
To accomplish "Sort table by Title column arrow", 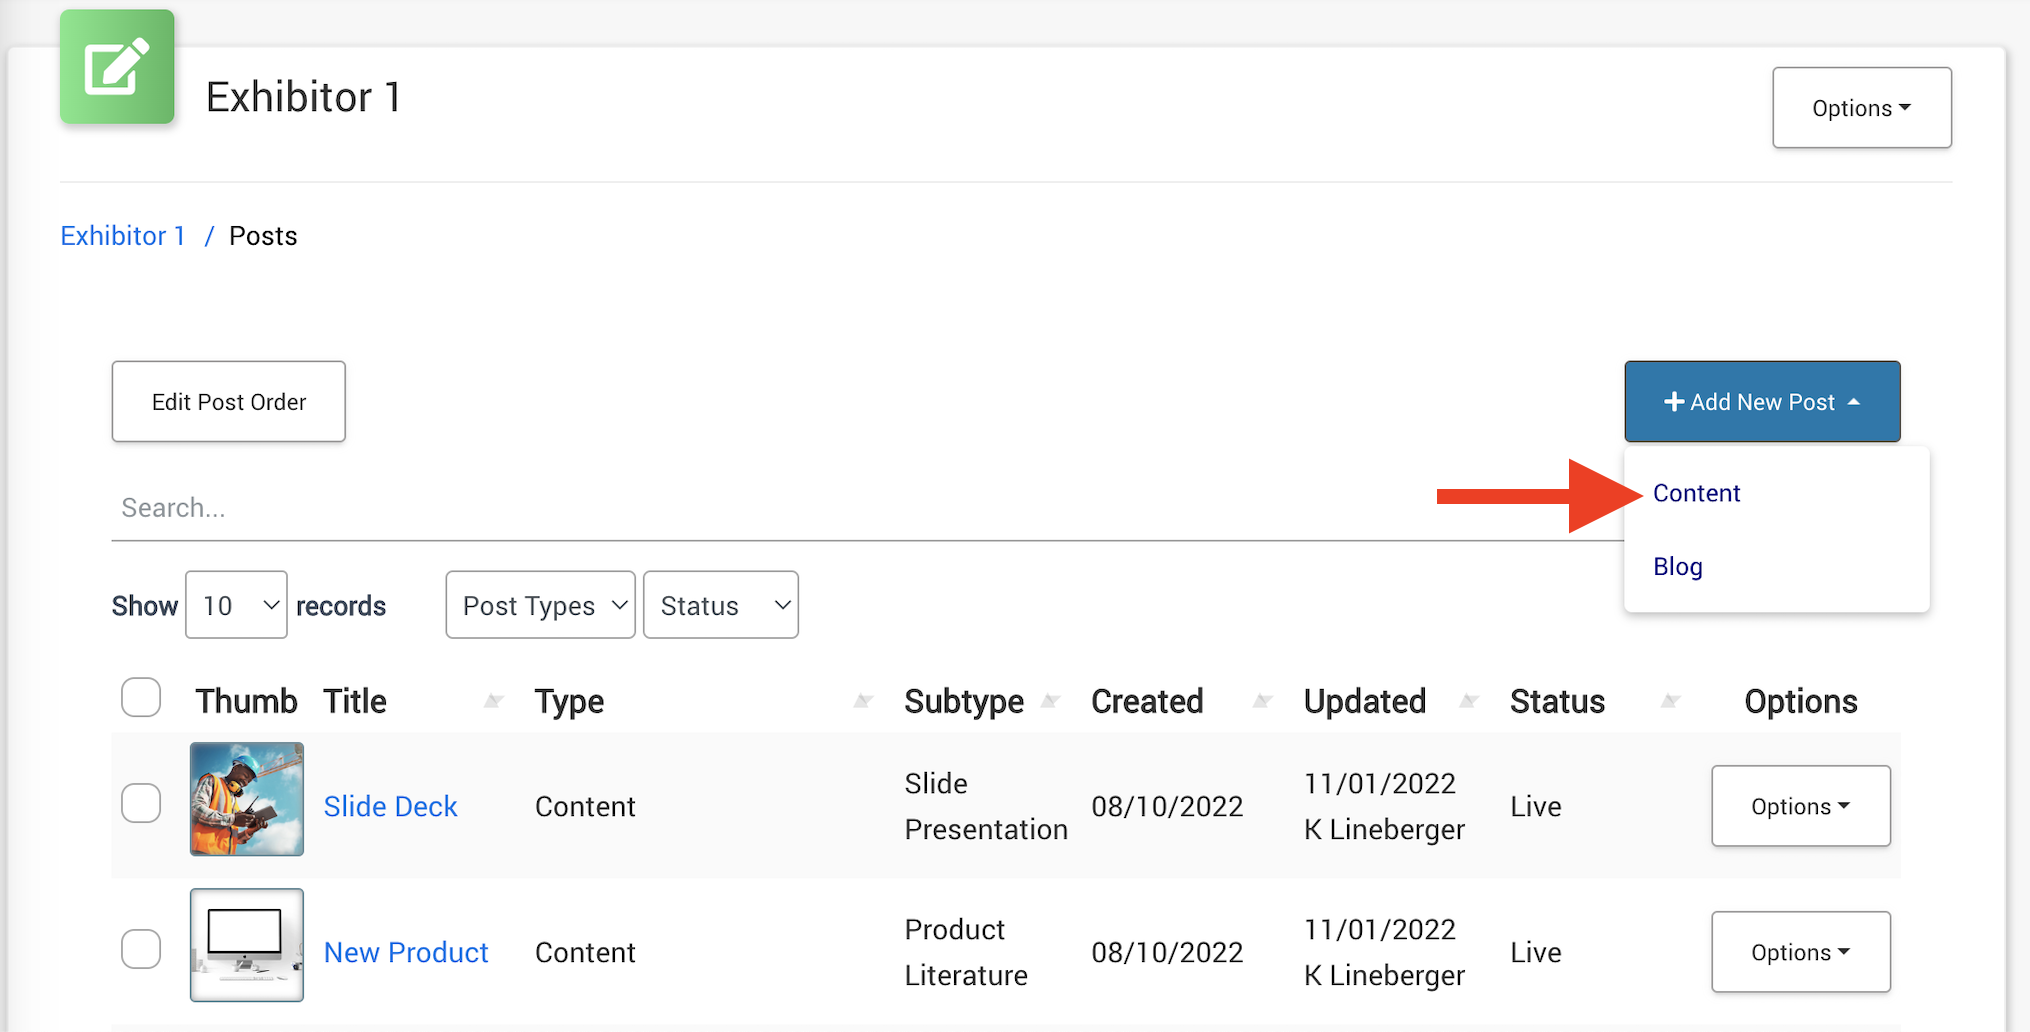I will click(x=493, y=701).
